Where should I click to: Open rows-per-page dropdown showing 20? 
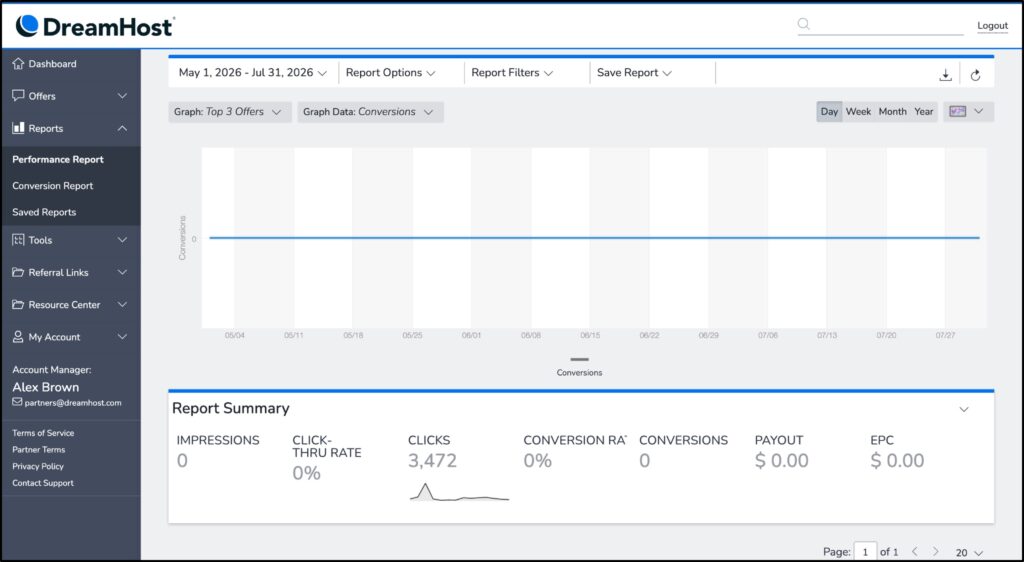[x=969, y=553]
